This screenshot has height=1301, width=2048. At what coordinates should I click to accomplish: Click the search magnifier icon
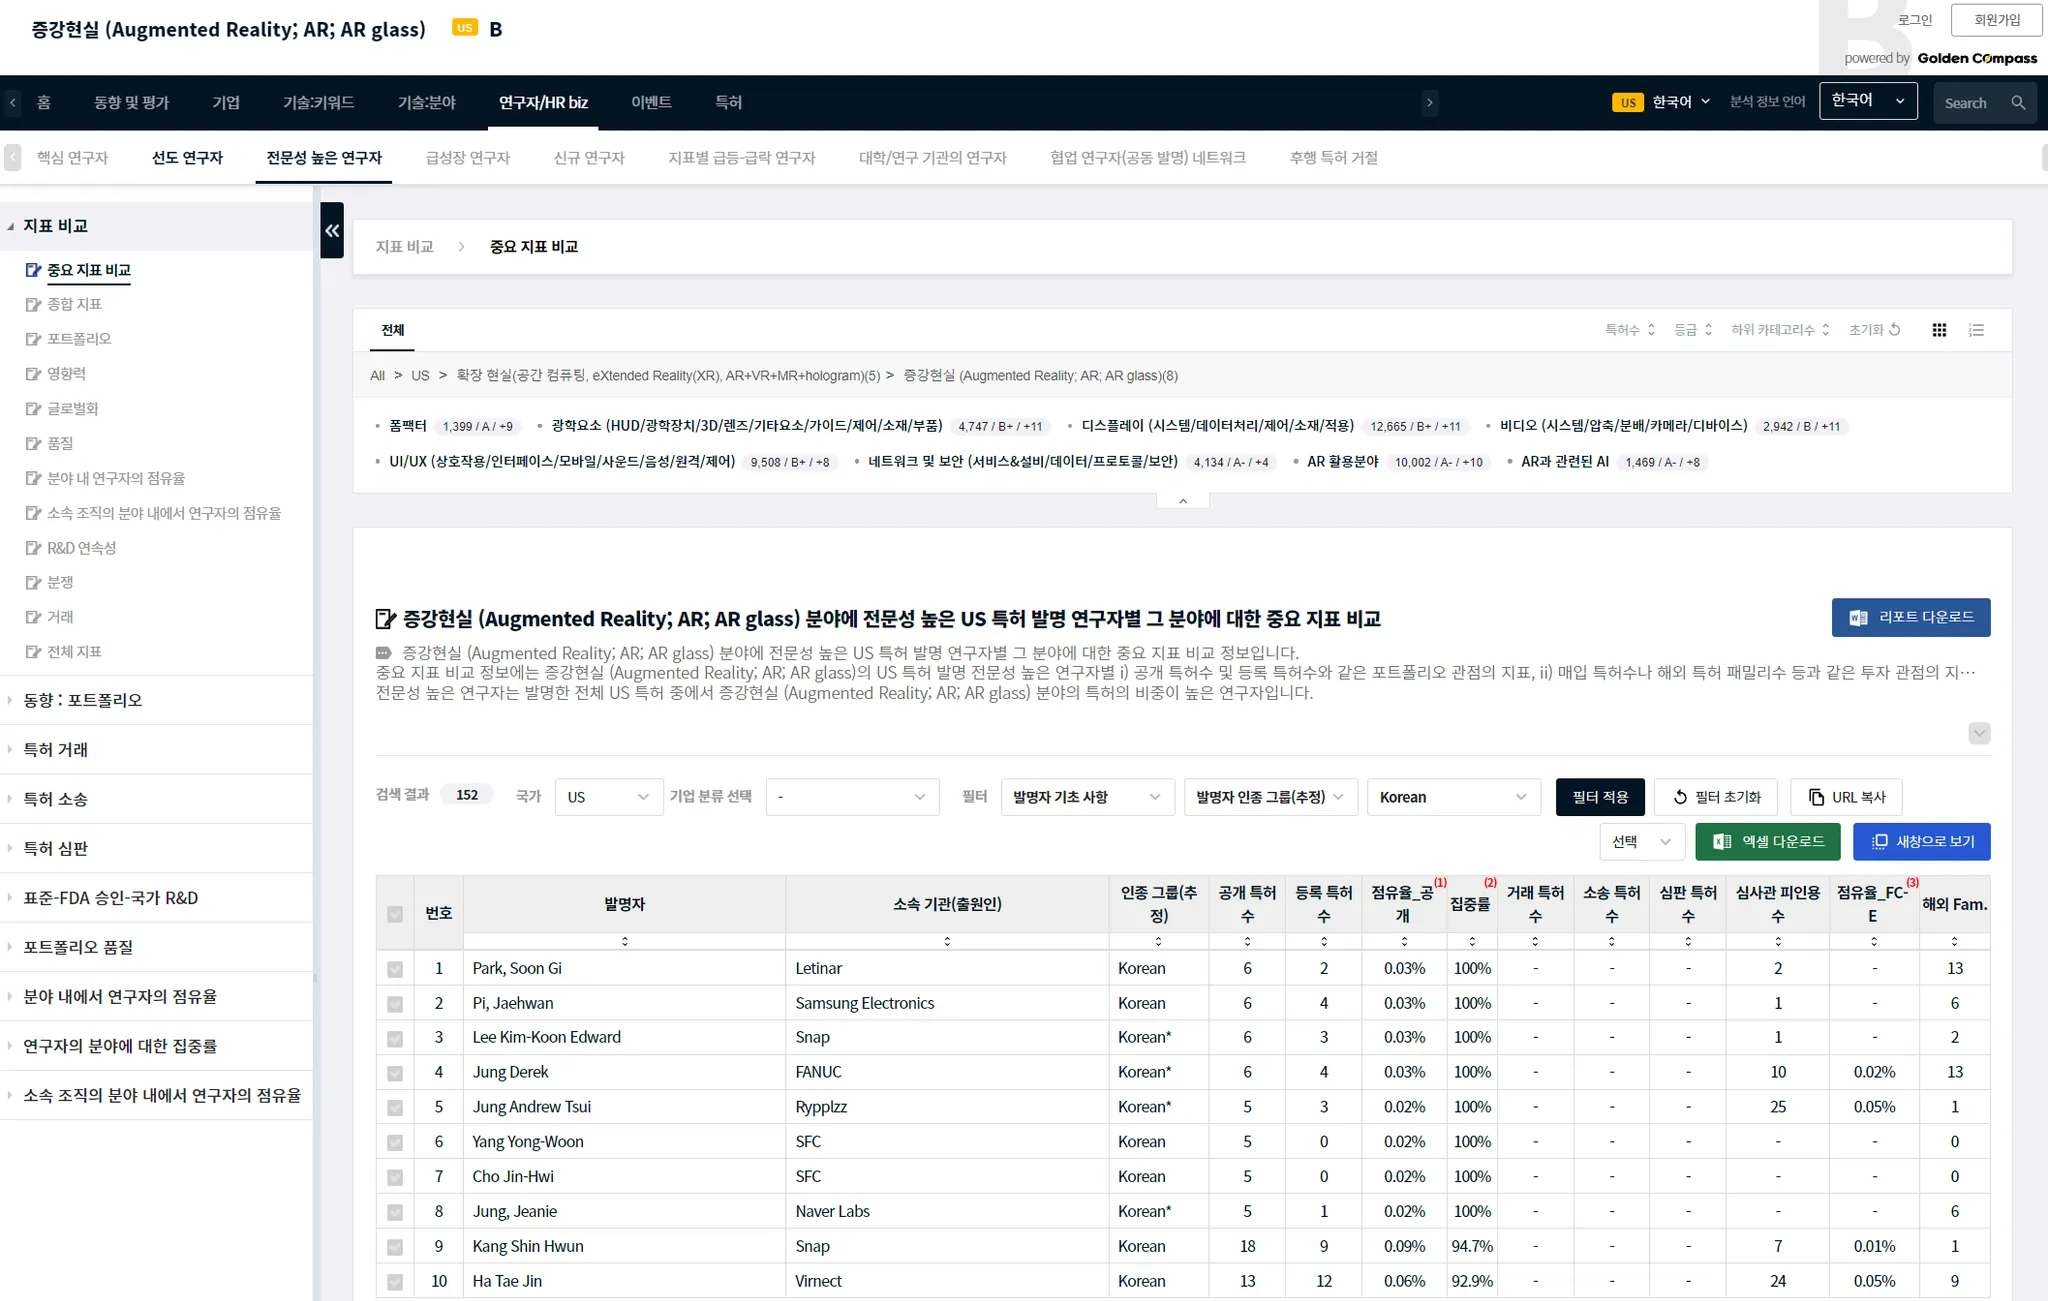tap(2018, 103)
